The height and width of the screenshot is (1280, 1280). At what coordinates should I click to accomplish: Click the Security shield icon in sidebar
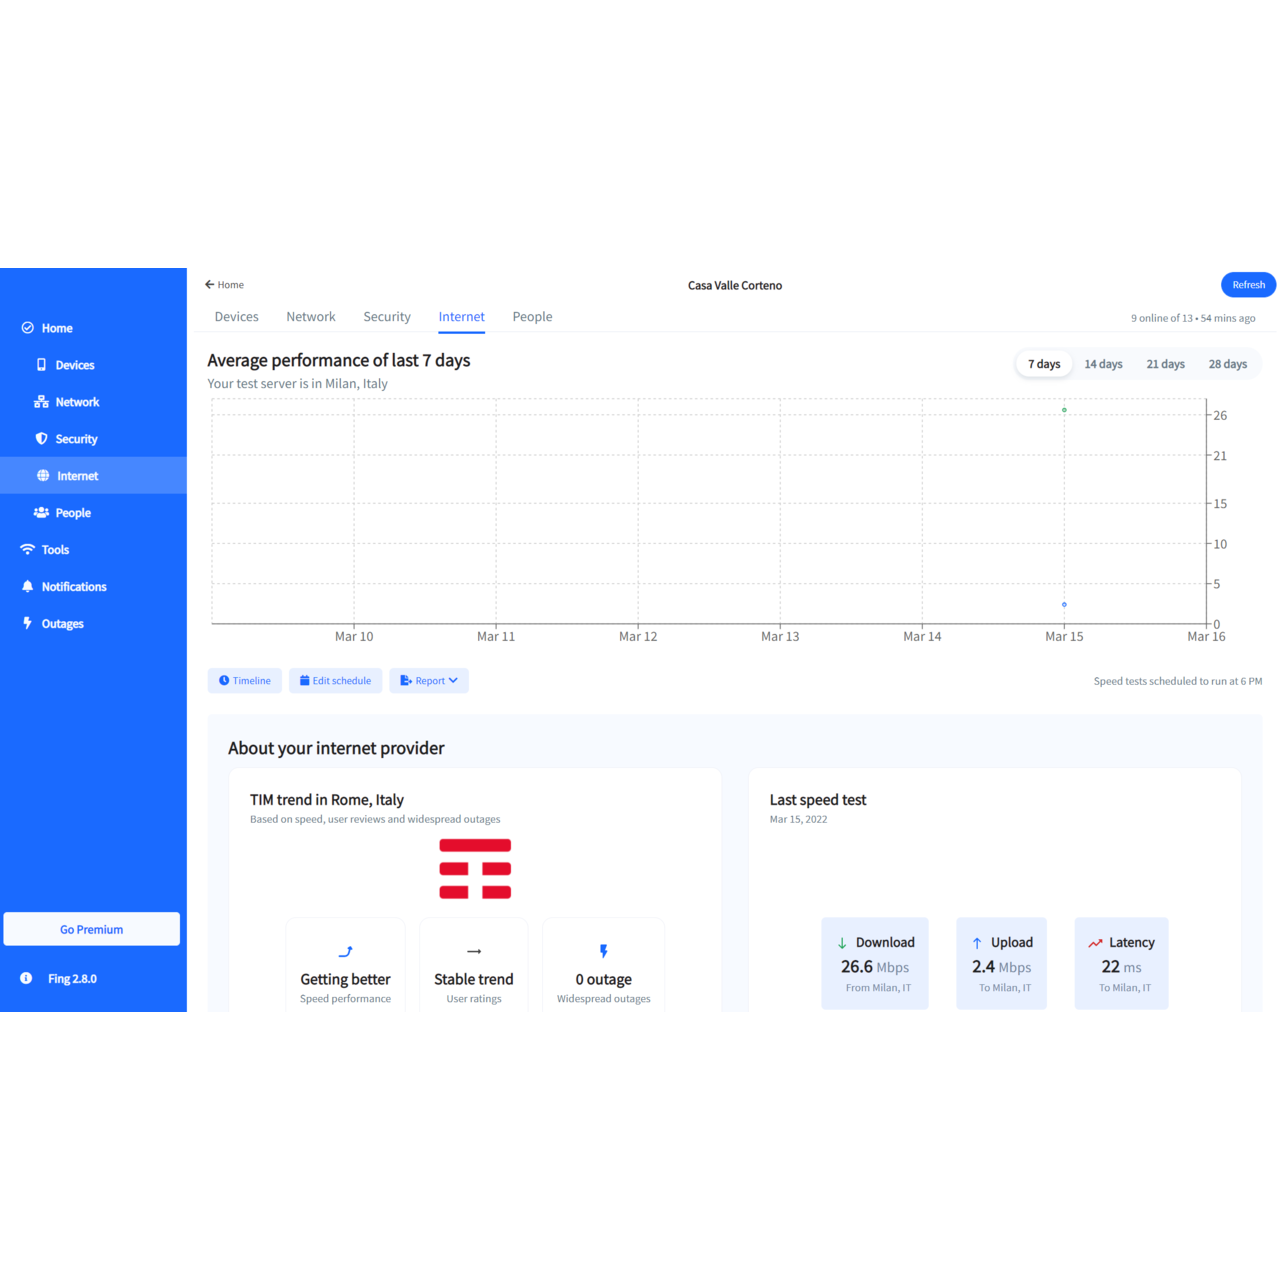click(41, 439)
